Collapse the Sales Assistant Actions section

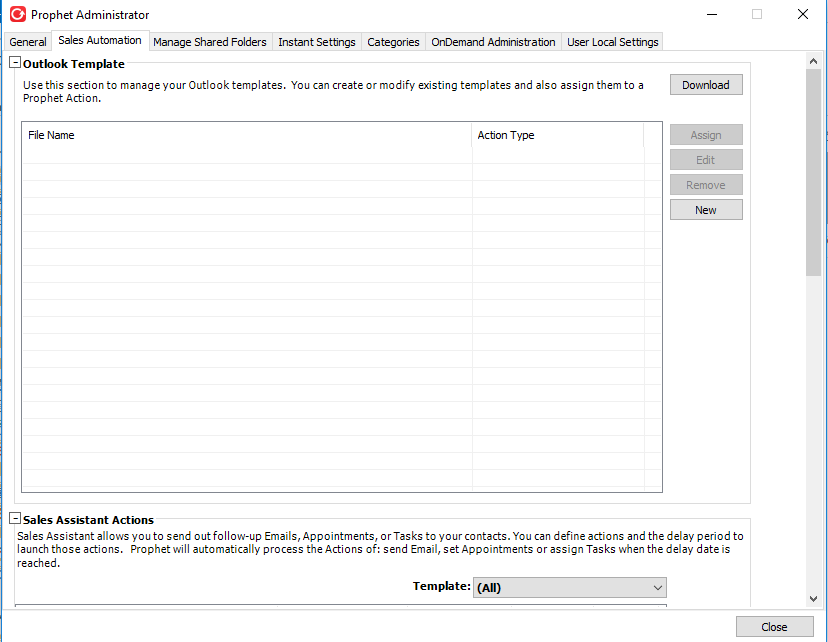pyautogui.click(x=15, y=518)
